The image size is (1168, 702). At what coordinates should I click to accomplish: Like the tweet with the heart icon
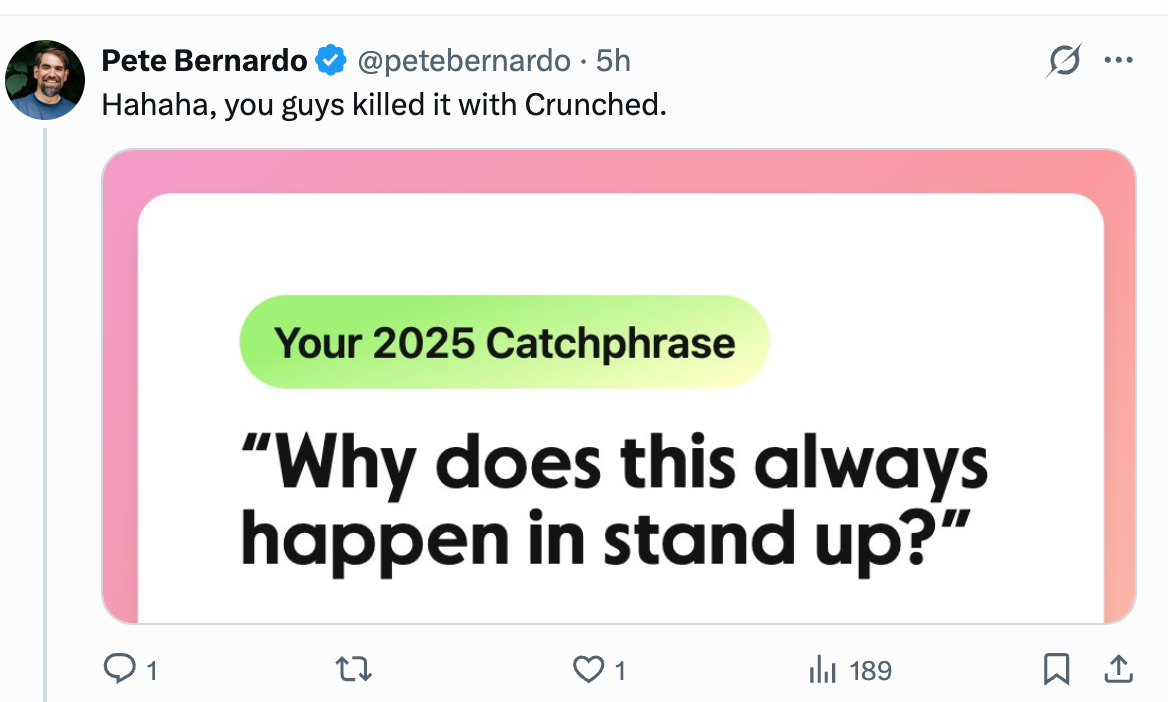[589, 669]
